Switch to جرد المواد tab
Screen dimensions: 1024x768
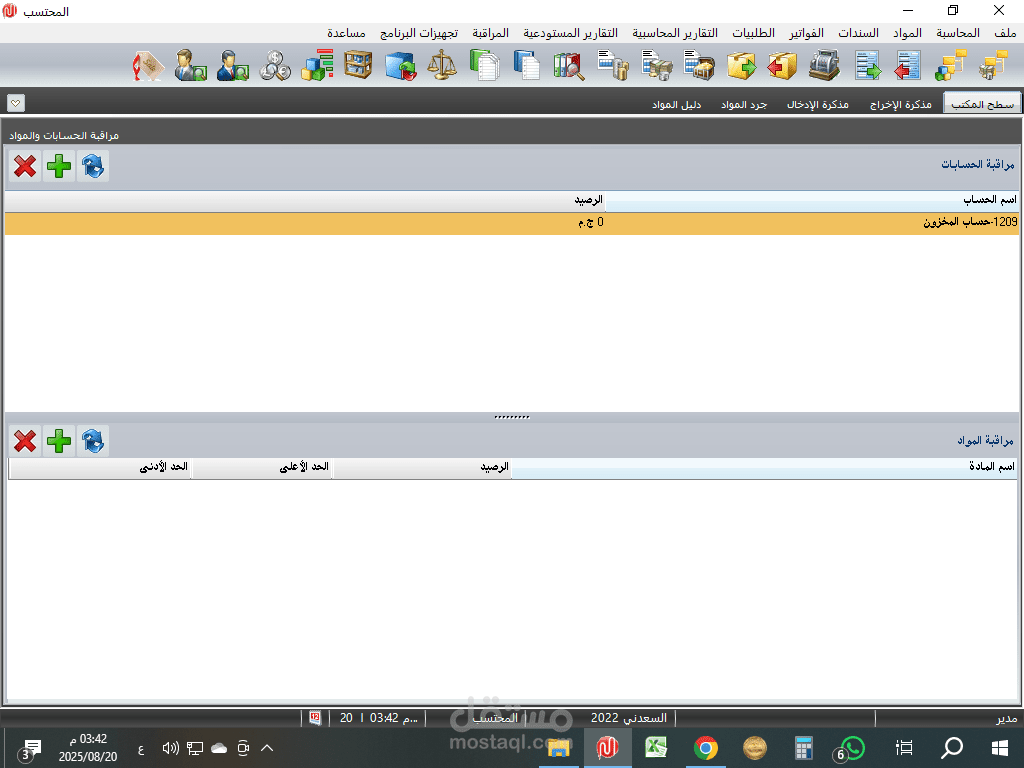744,104
